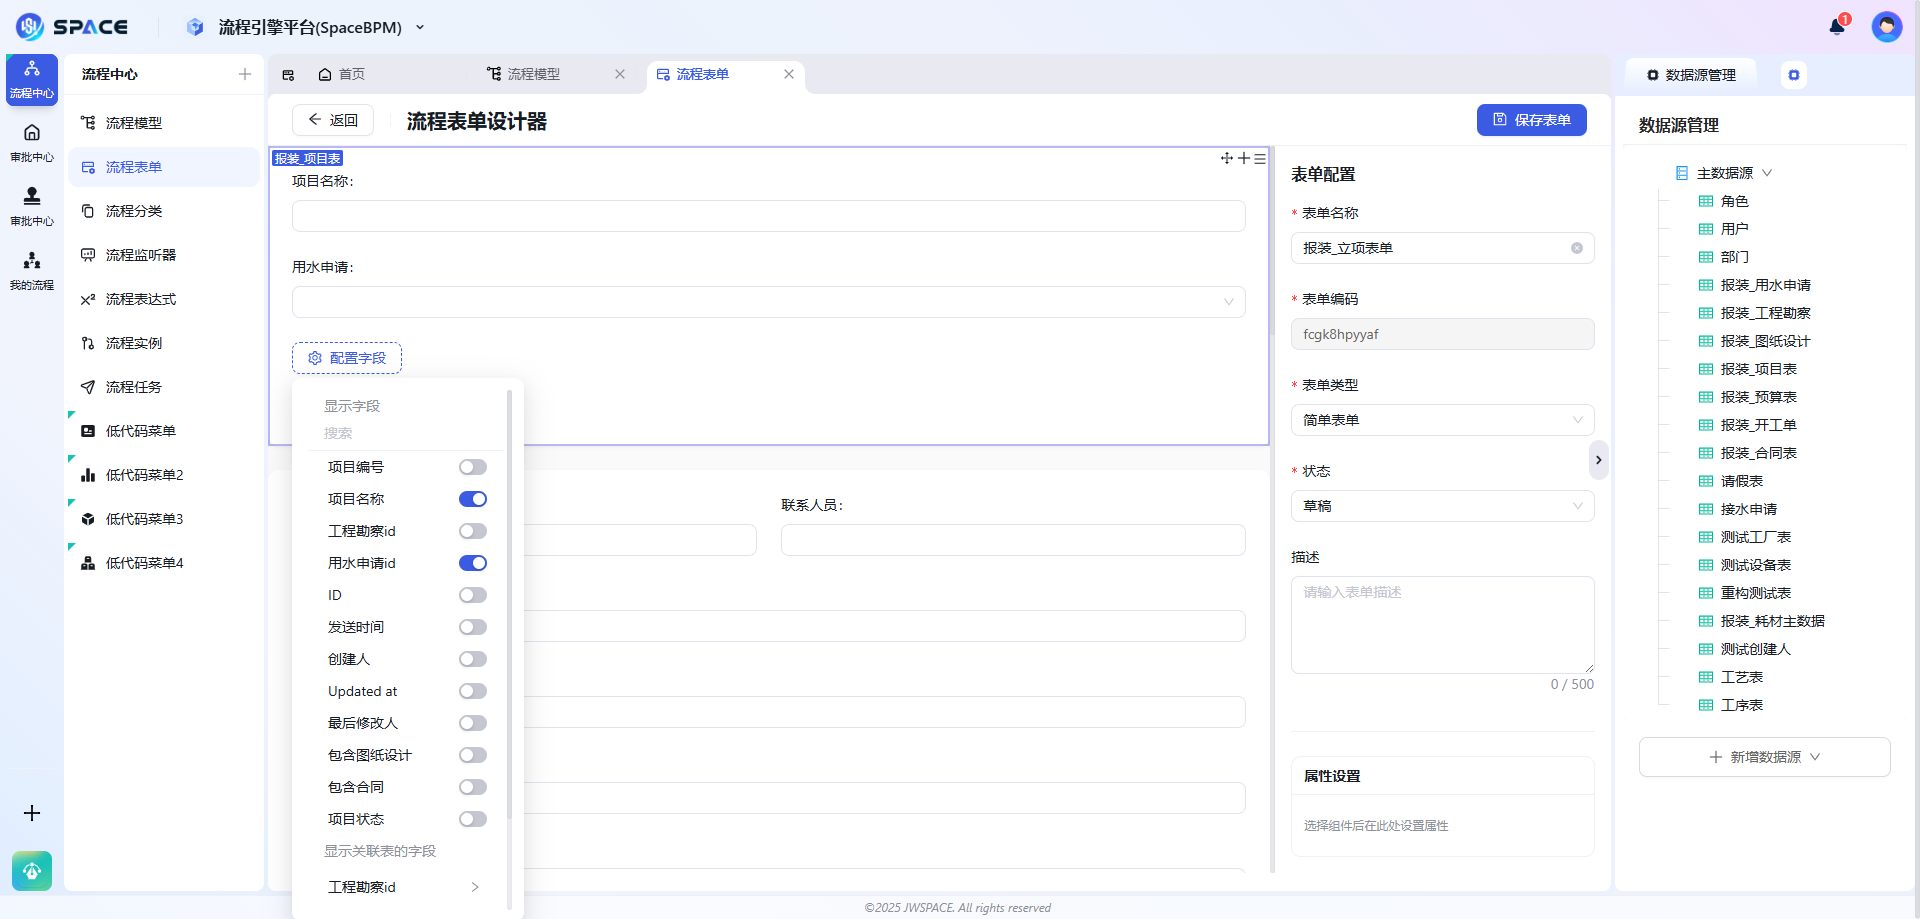Disable the 项目名称 display field toggle
The width and height of the screenshot is (1920, 919).
point(472,498)
